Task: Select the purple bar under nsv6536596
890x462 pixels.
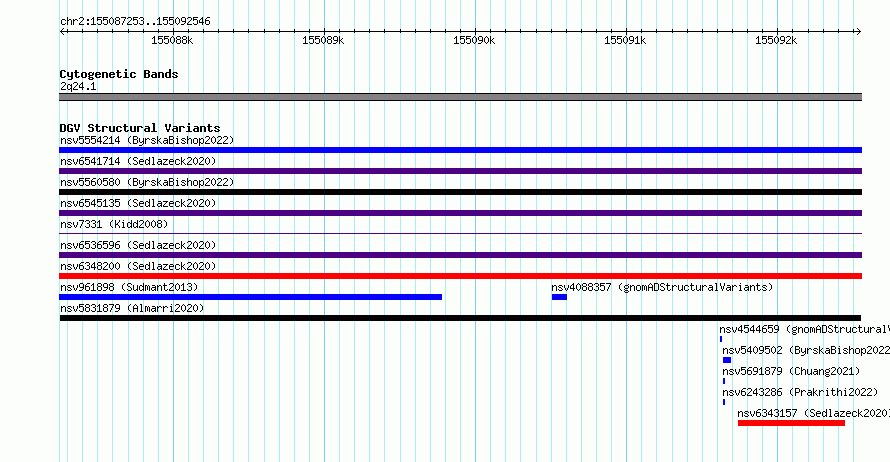Action: pos(460,255)
